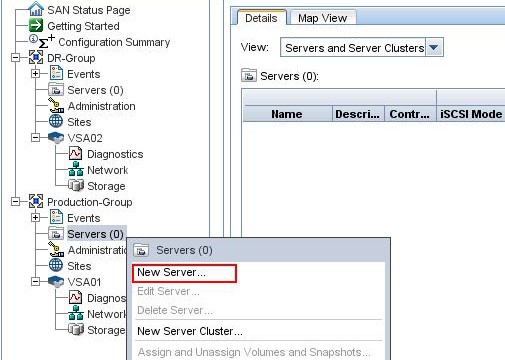
Task: Collapse the DR-Group tree node
Action: [15, 58]
